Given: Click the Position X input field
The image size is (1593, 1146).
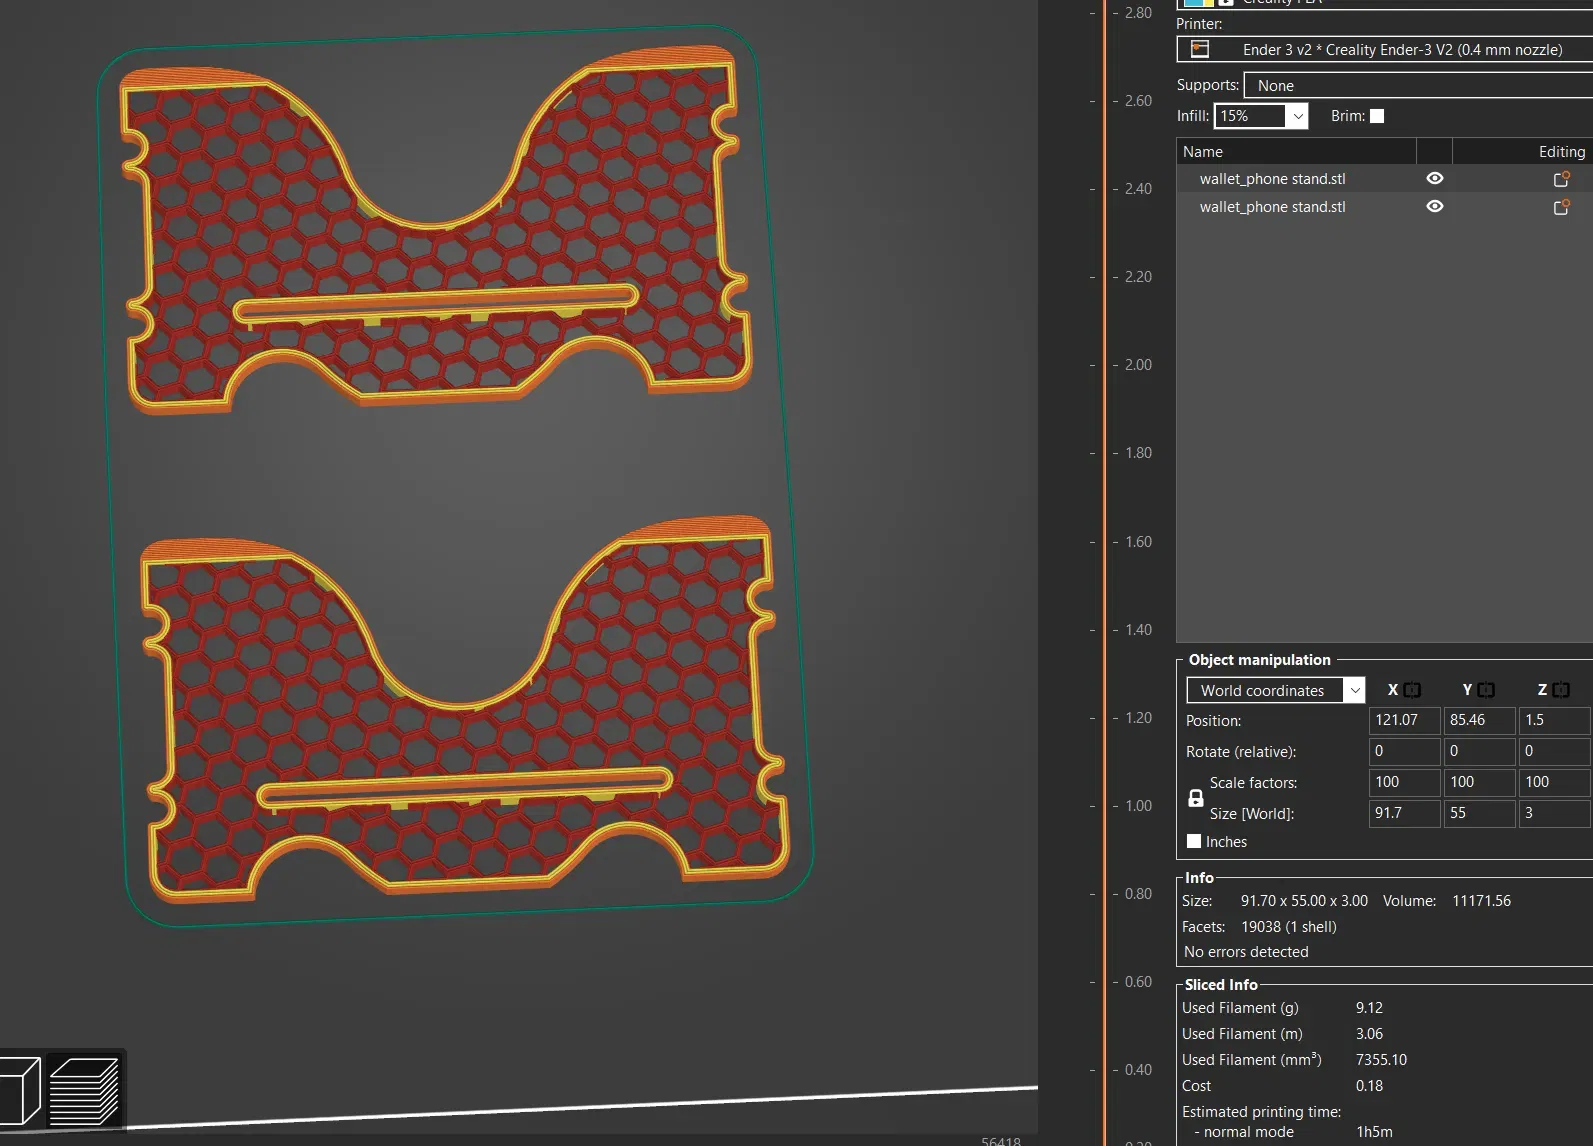Looking at the screenshot, I should point(1403,720).
